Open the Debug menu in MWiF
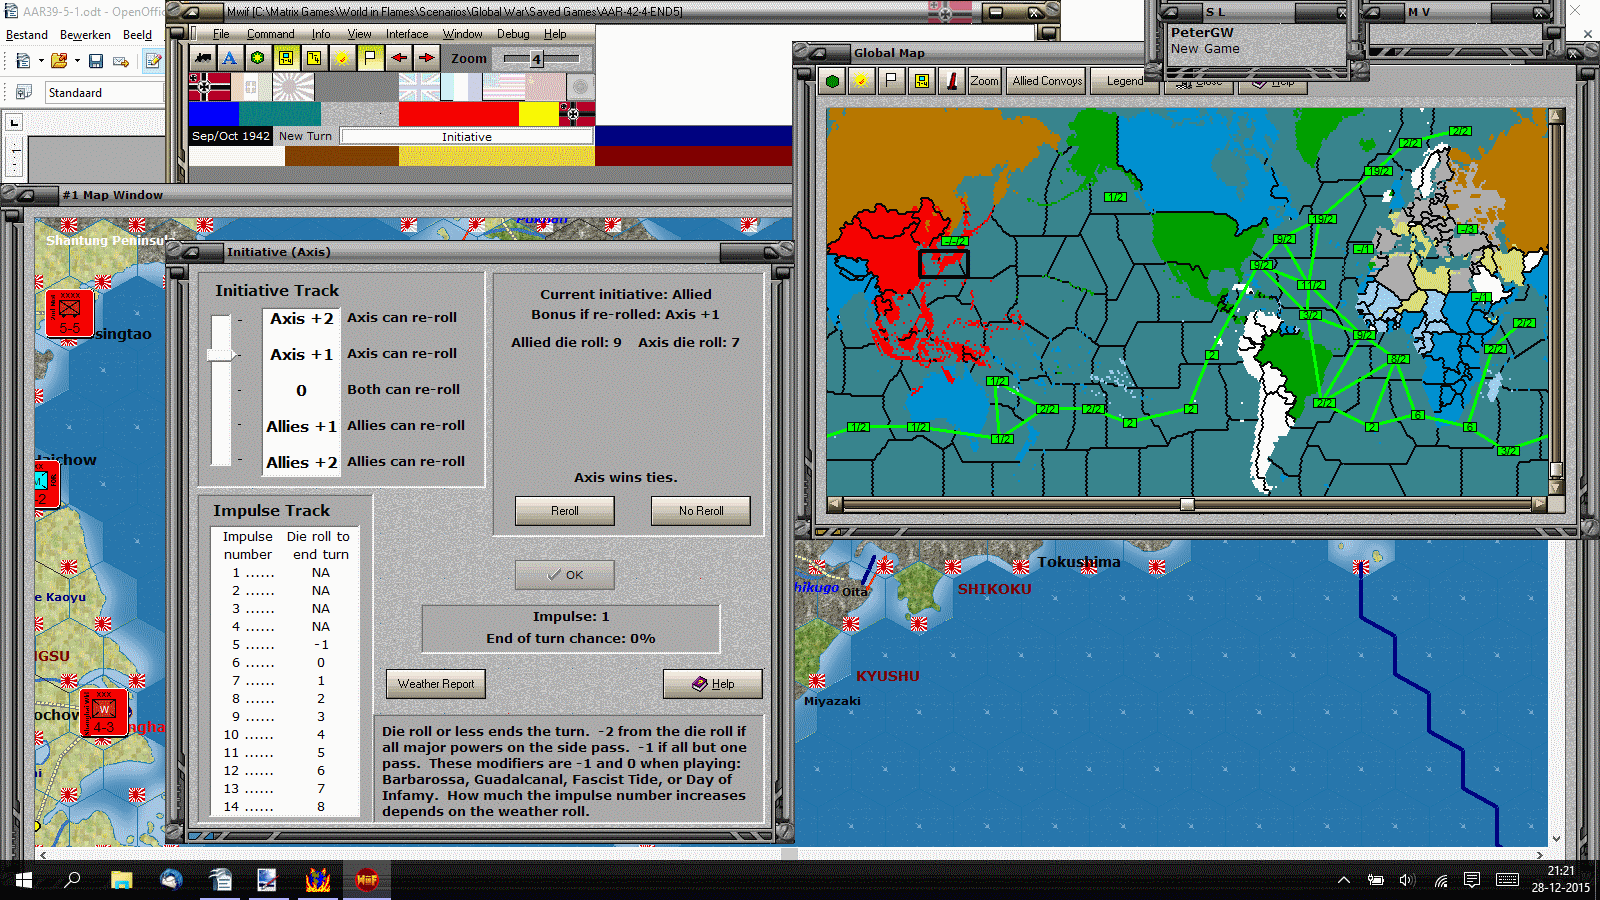Image resolution: width=1600 pixels, height=900 pixels. tap(513, 34)
